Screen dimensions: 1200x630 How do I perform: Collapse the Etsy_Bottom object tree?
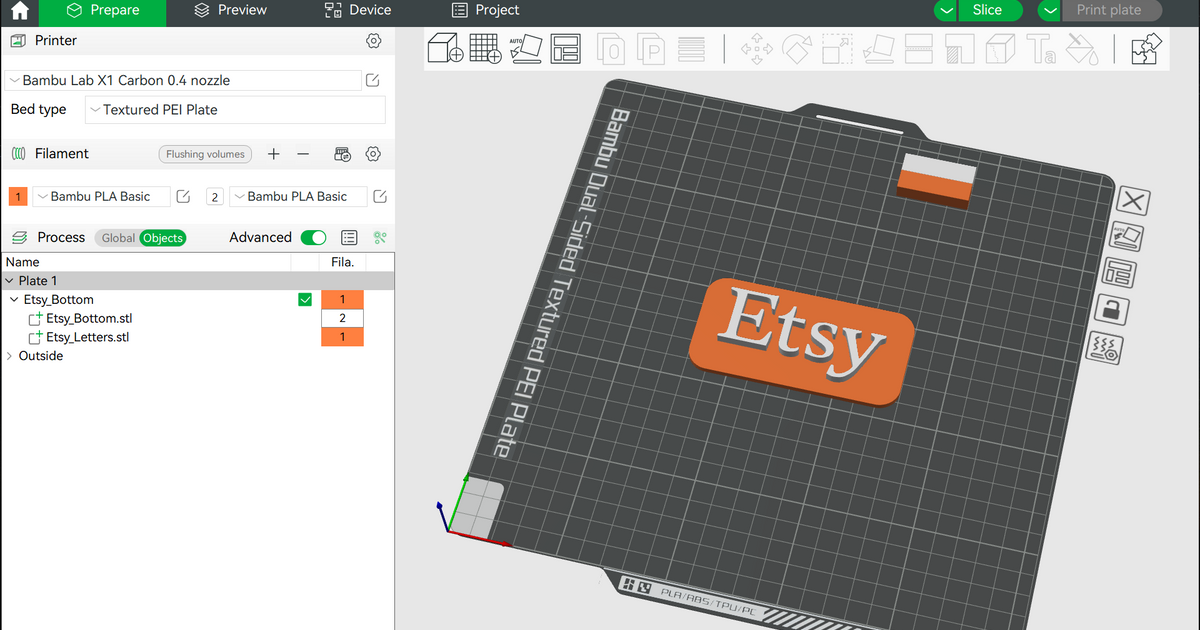(15, 299)
